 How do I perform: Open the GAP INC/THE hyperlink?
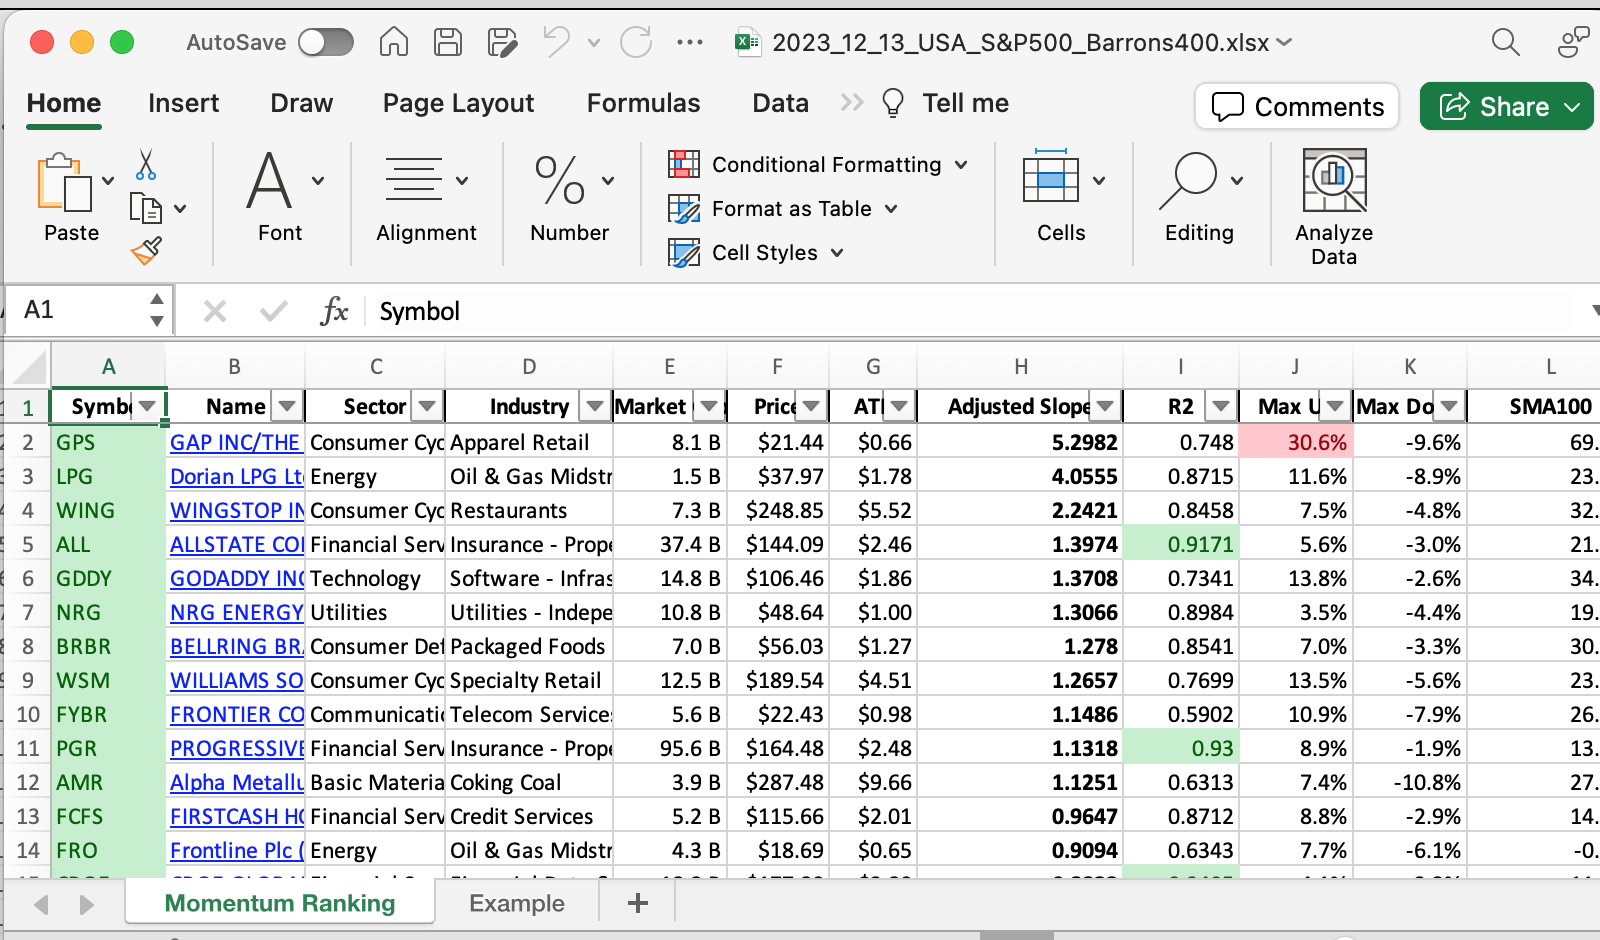tap(235, 442)
